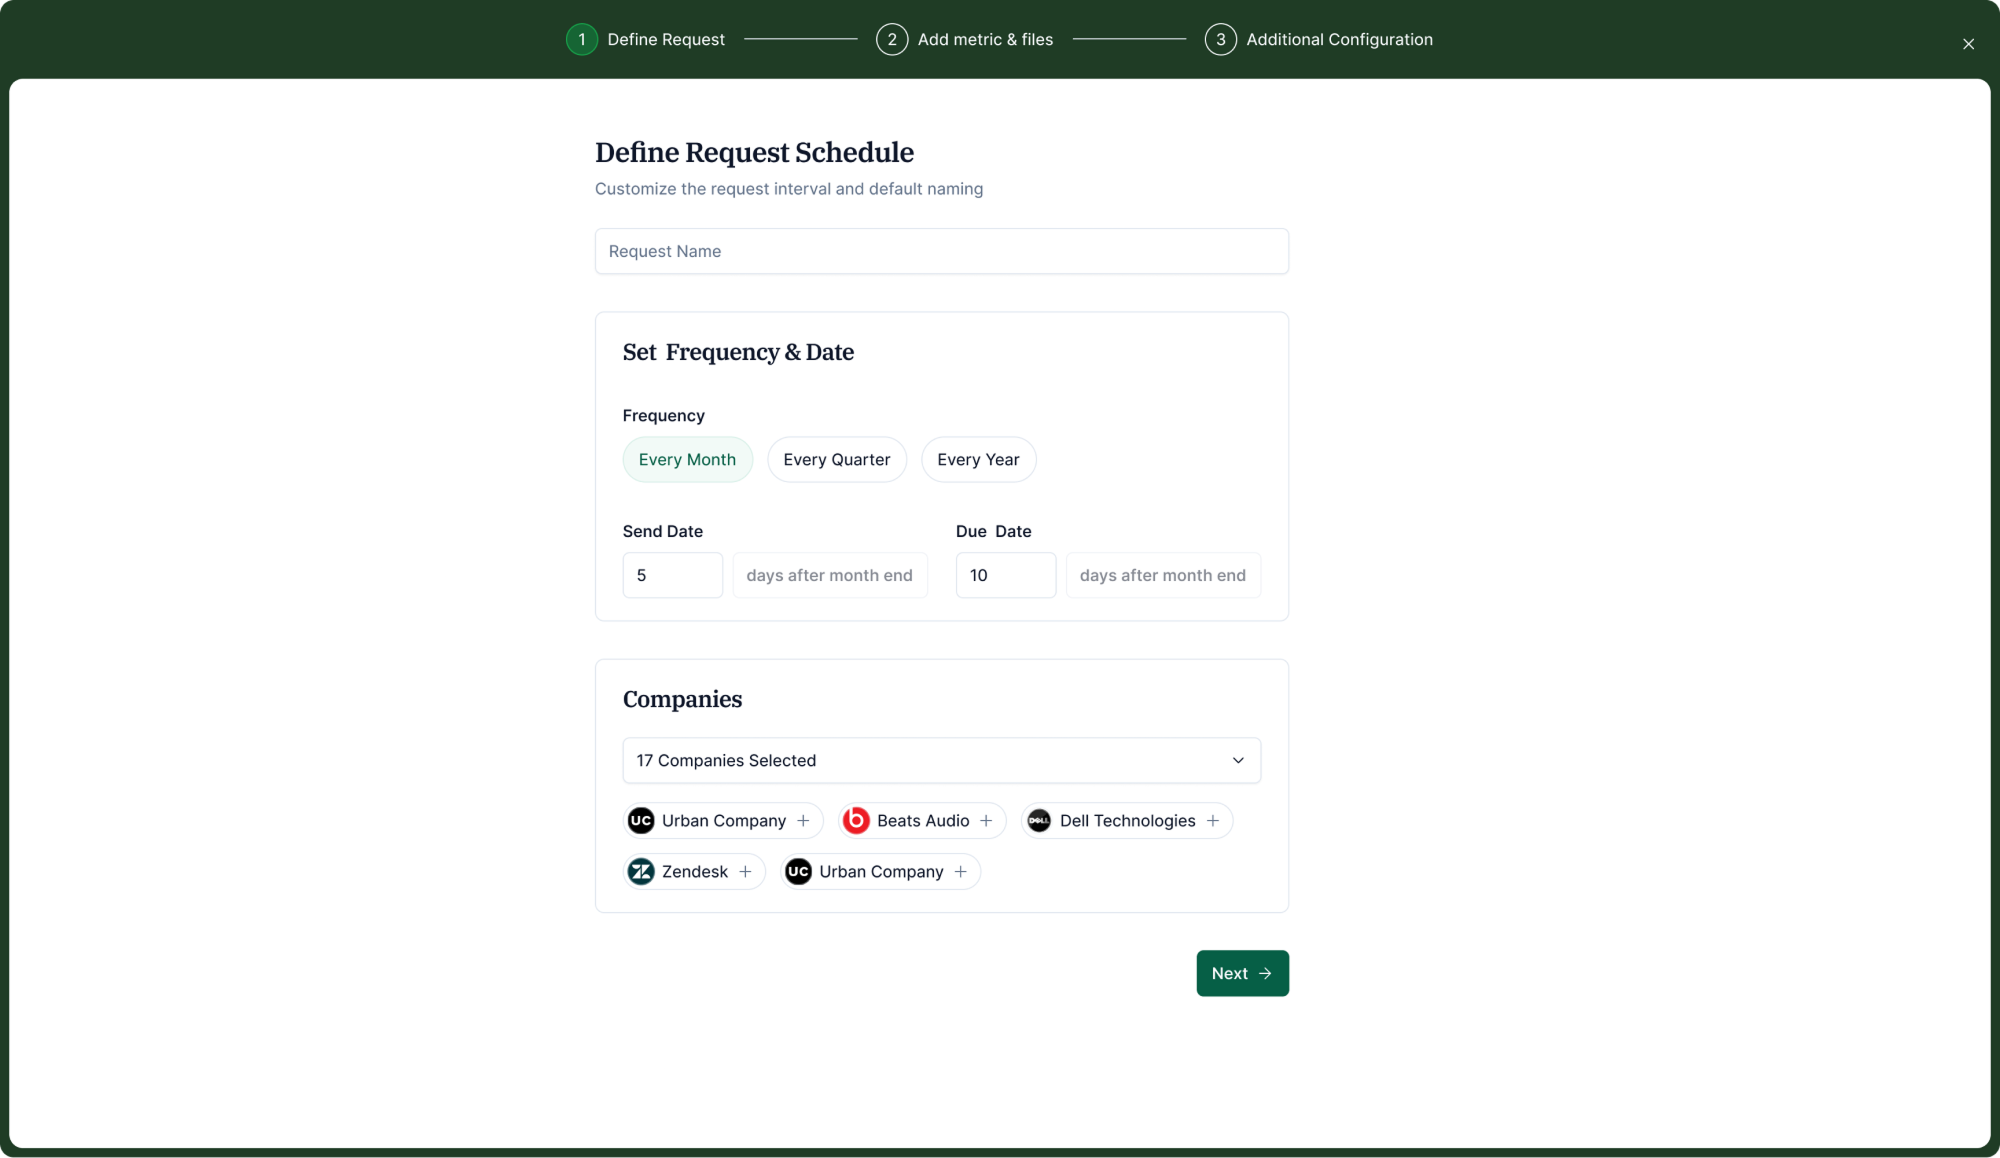The image size is (2000, 1158).
Task: Select the Beats Audio company chip
Action: pyautogui.click(x=922, y=820)
